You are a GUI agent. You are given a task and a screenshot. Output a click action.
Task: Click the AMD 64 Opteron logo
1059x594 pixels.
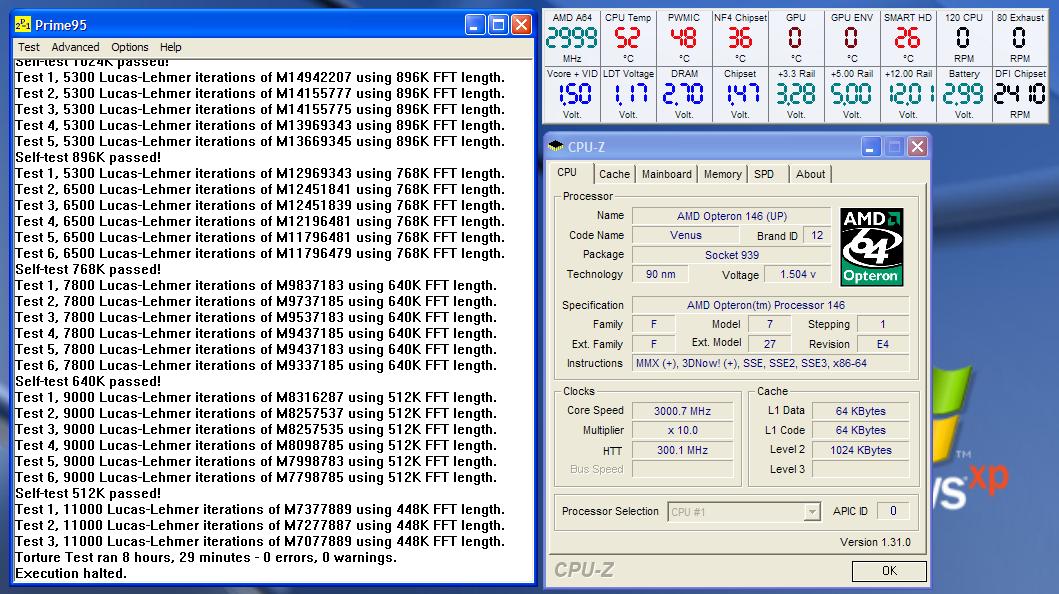[x=871, y=247]
